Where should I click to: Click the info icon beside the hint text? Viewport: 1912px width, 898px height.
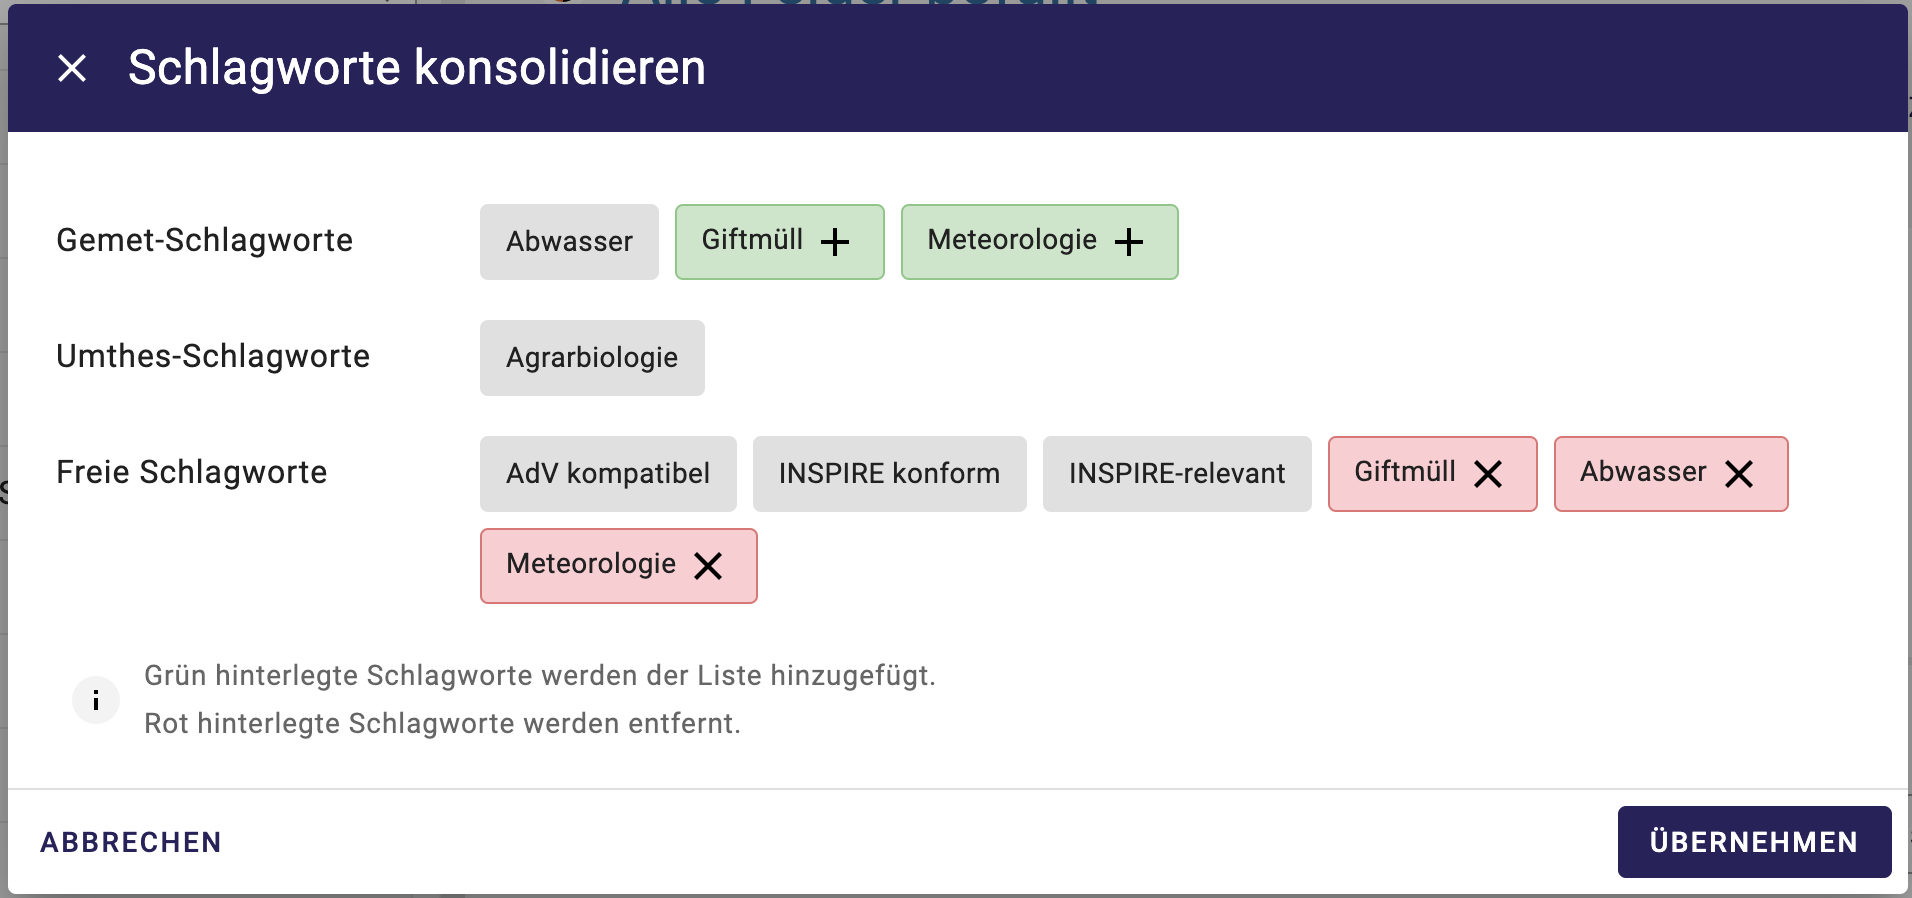pos(96,700)
